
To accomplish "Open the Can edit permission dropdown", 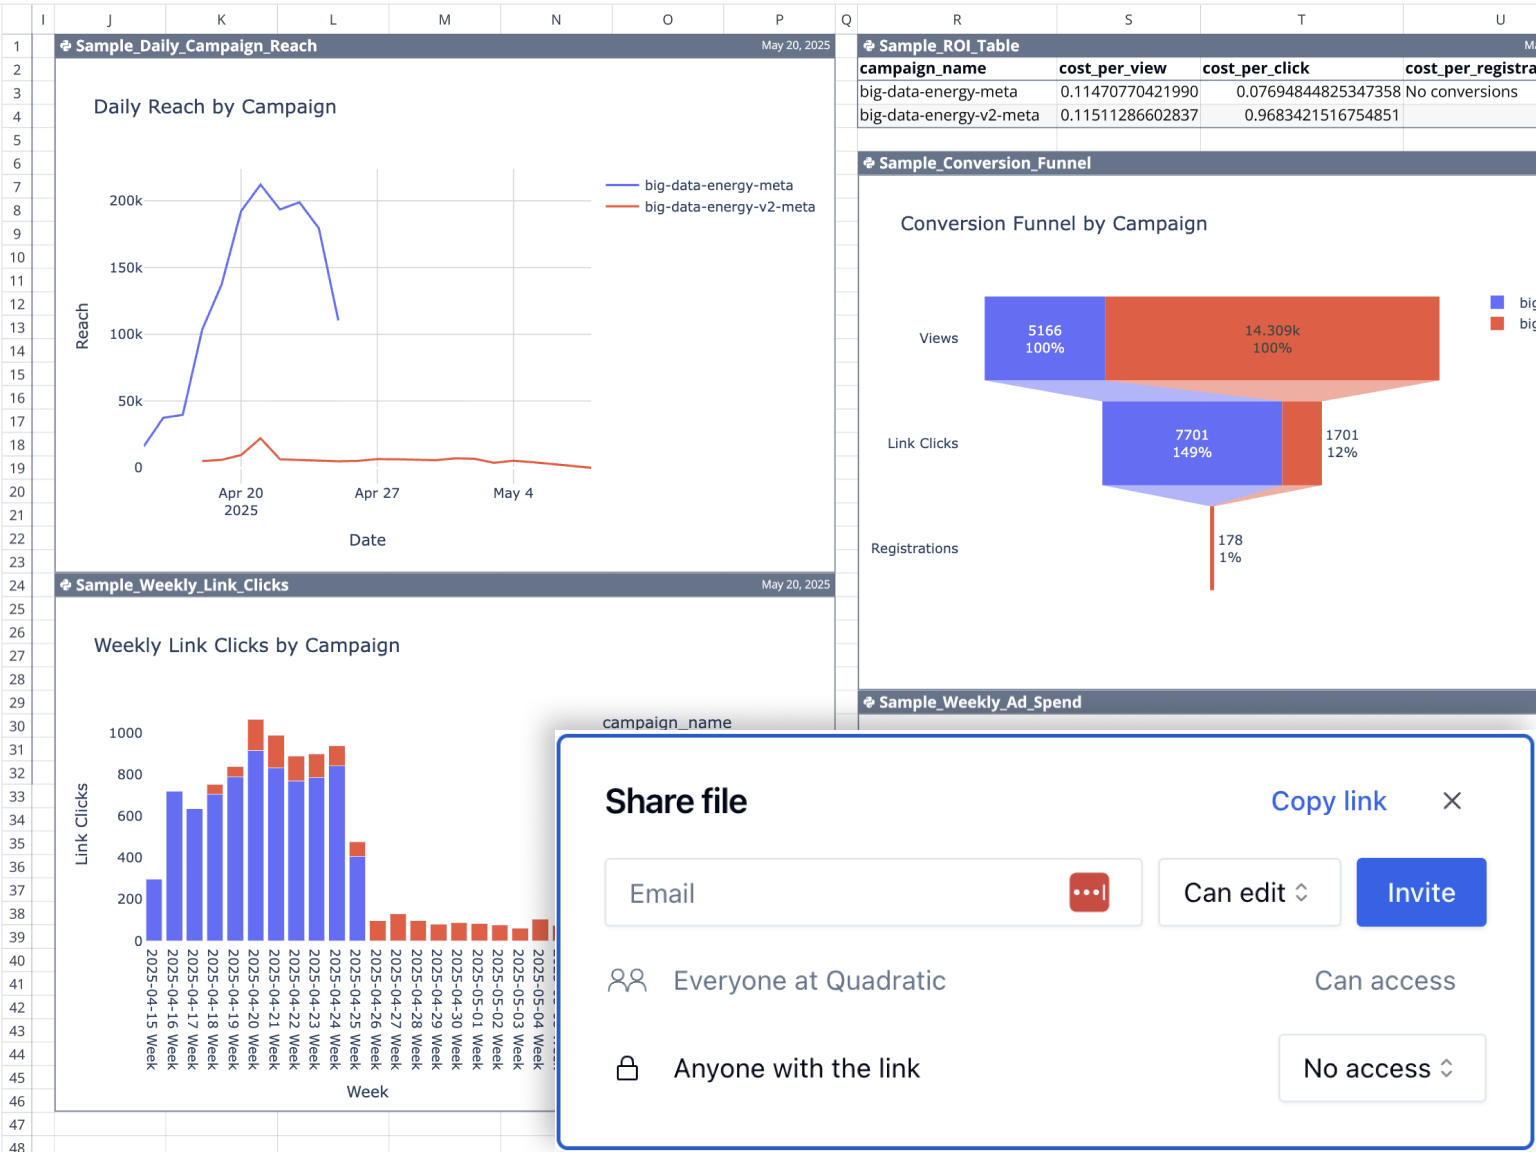I will click(1248, 892).
